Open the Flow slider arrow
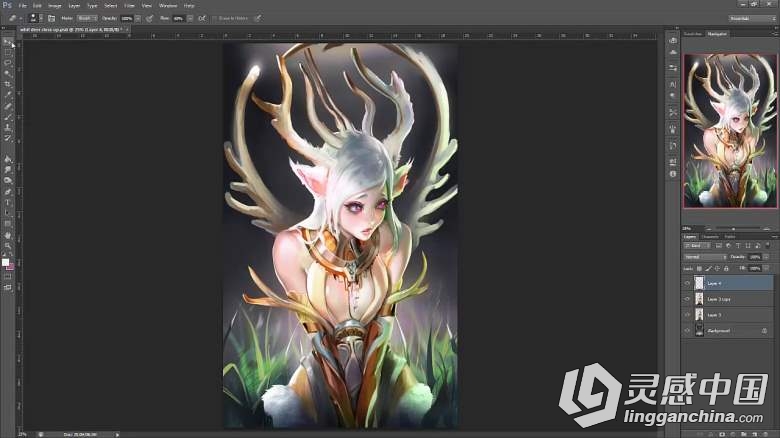Image resolution: width=780 pixels, height=438 pixels. coord(190,18)
